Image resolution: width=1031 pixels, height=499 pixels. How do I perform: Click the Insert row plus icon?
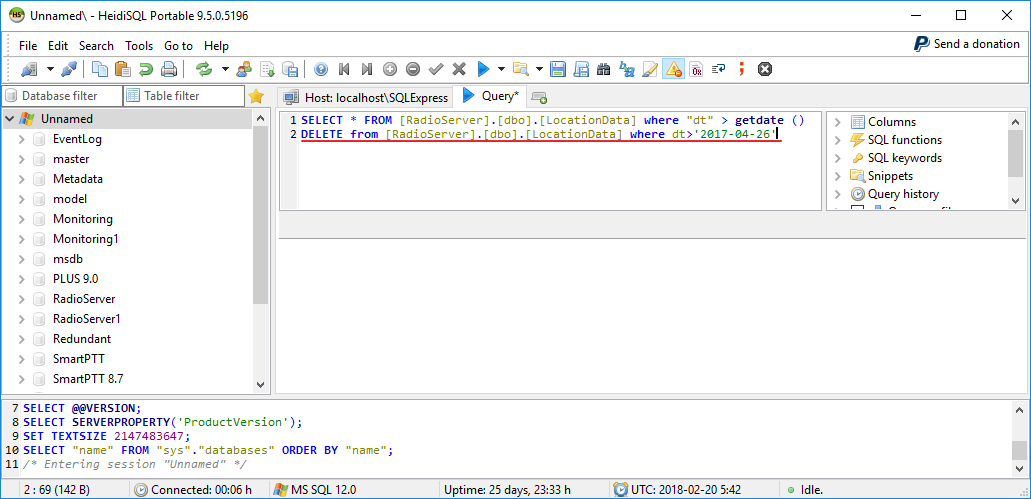click(390, 68)
